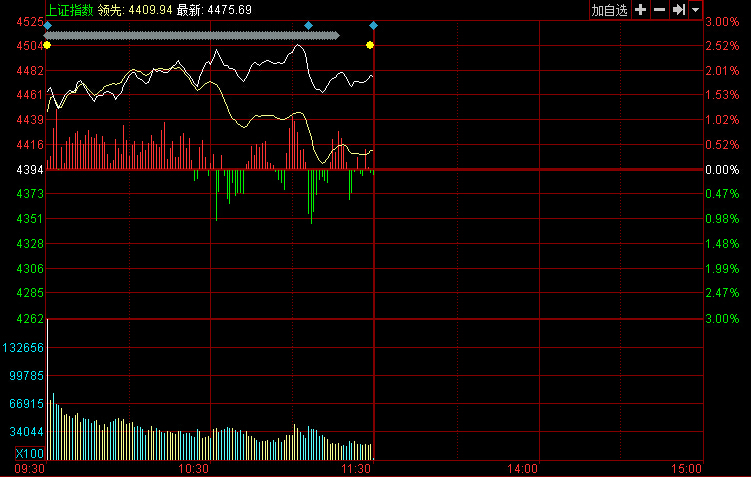Click the 加自选 add-to-watchlist button
The width and height of the screenshot is (751, 477).
tap(608, 10)
